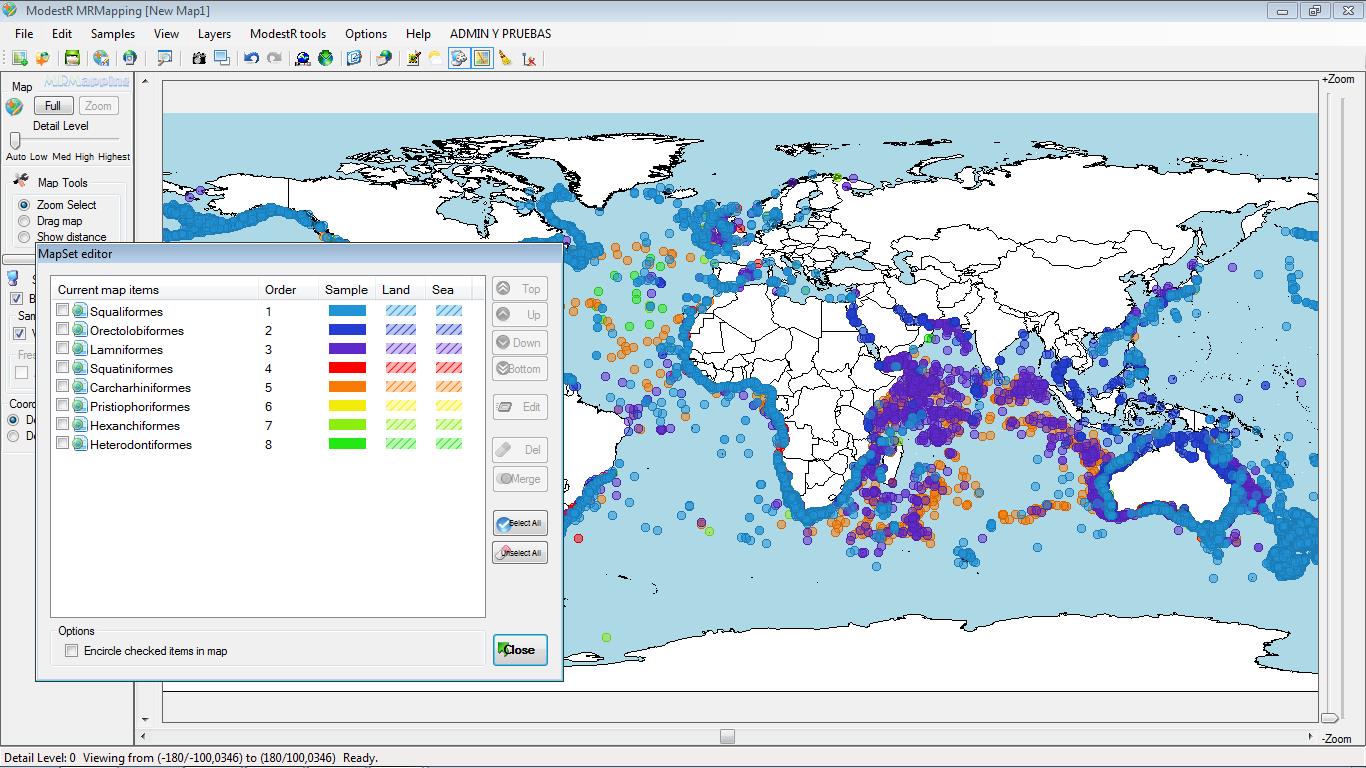Click the blue refresh toolbar icon
The image size is (1366, 768).
pos(354,59)
